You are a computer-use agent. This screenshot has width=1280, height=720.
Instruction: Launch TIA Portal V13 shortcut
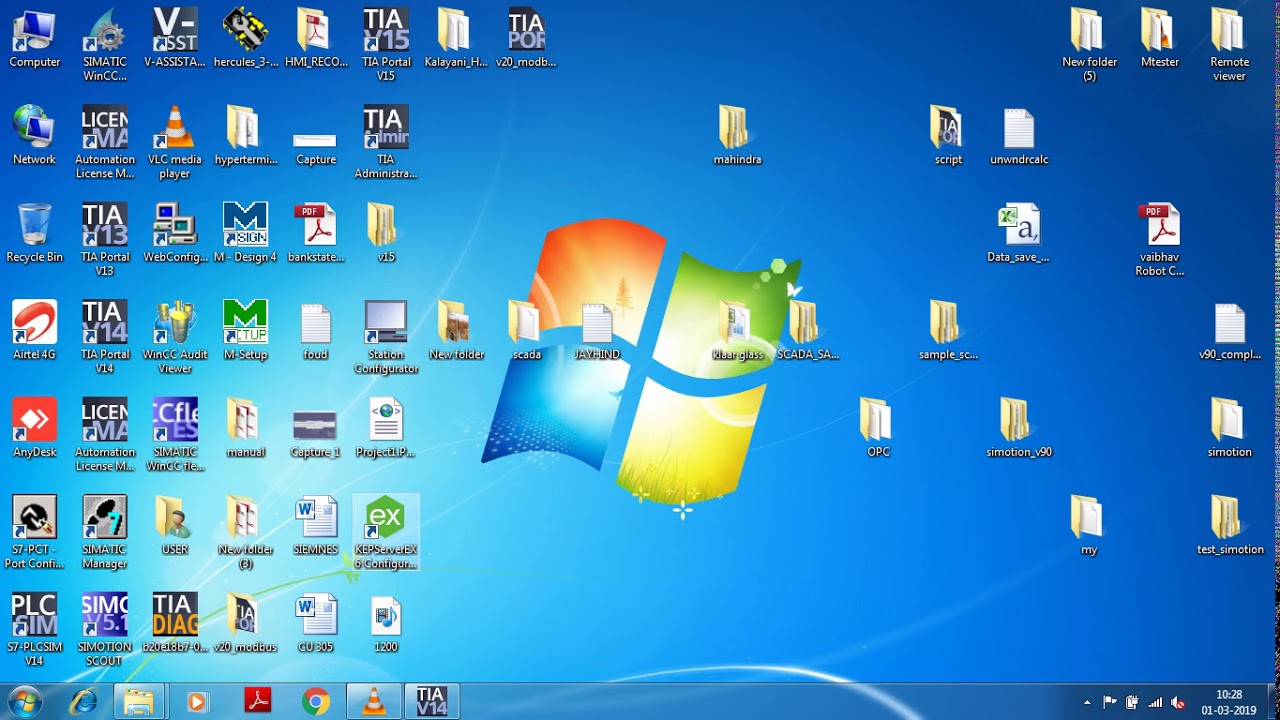click(105, 240)
